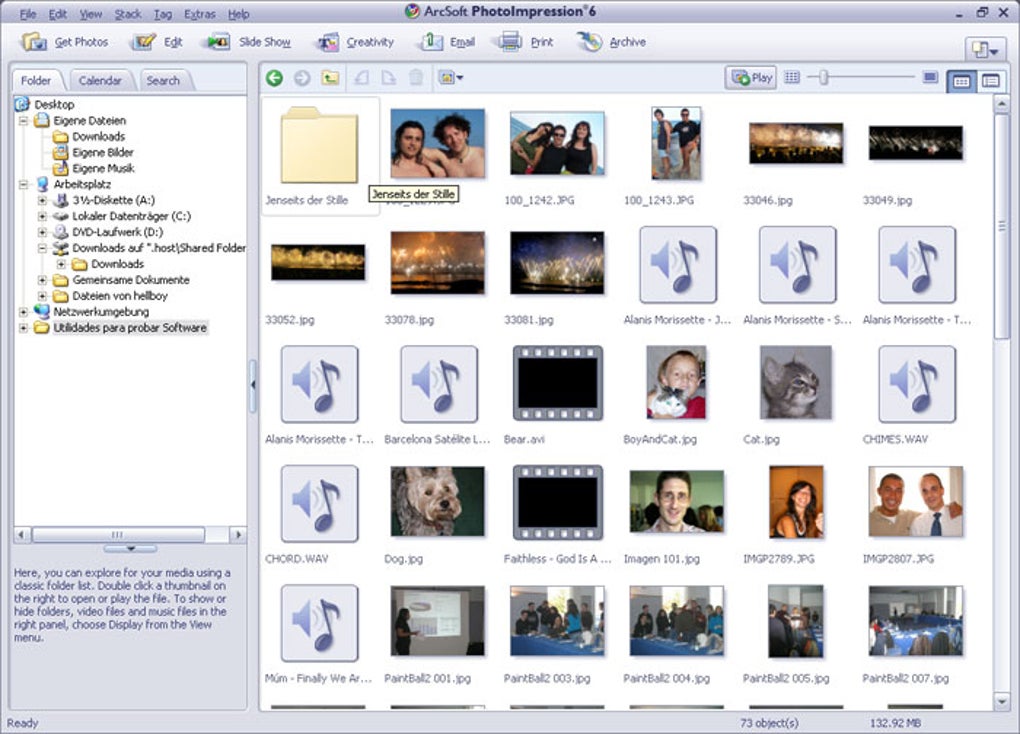Screen dimensions: 1020x734
Task: Click the Print toolbar icon
Action: (x=526, y=42)
